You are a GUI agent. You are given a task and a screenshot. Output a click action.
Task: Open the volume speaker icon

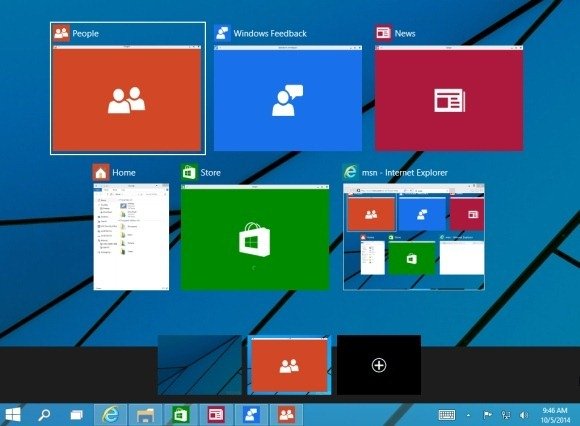pos(523,415)
